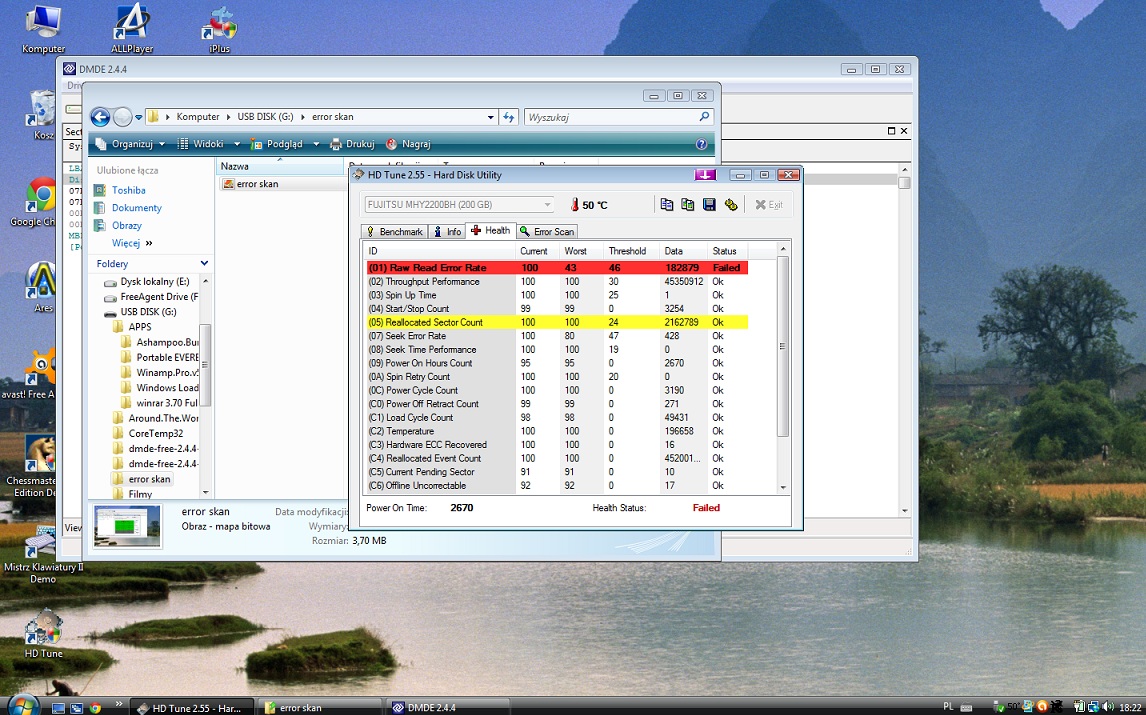
Task: Click the error skan preview thumbnail
Action: click(x=127, y=526)
